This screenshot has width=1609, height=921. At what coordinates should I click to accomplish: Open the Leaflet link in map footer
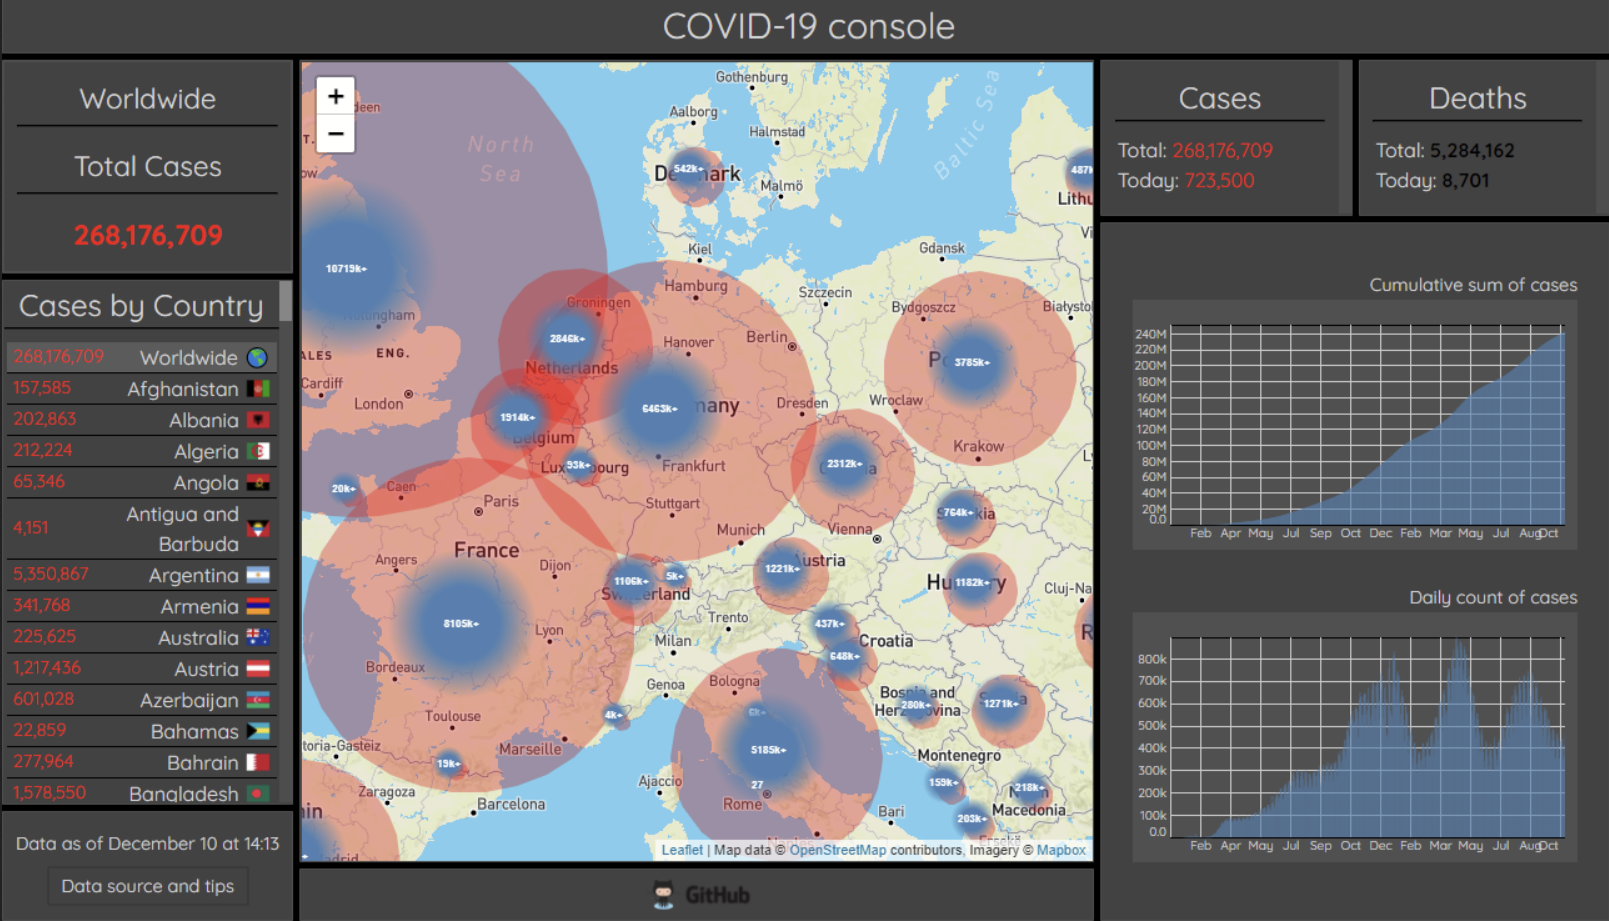(x=683, y=850)
